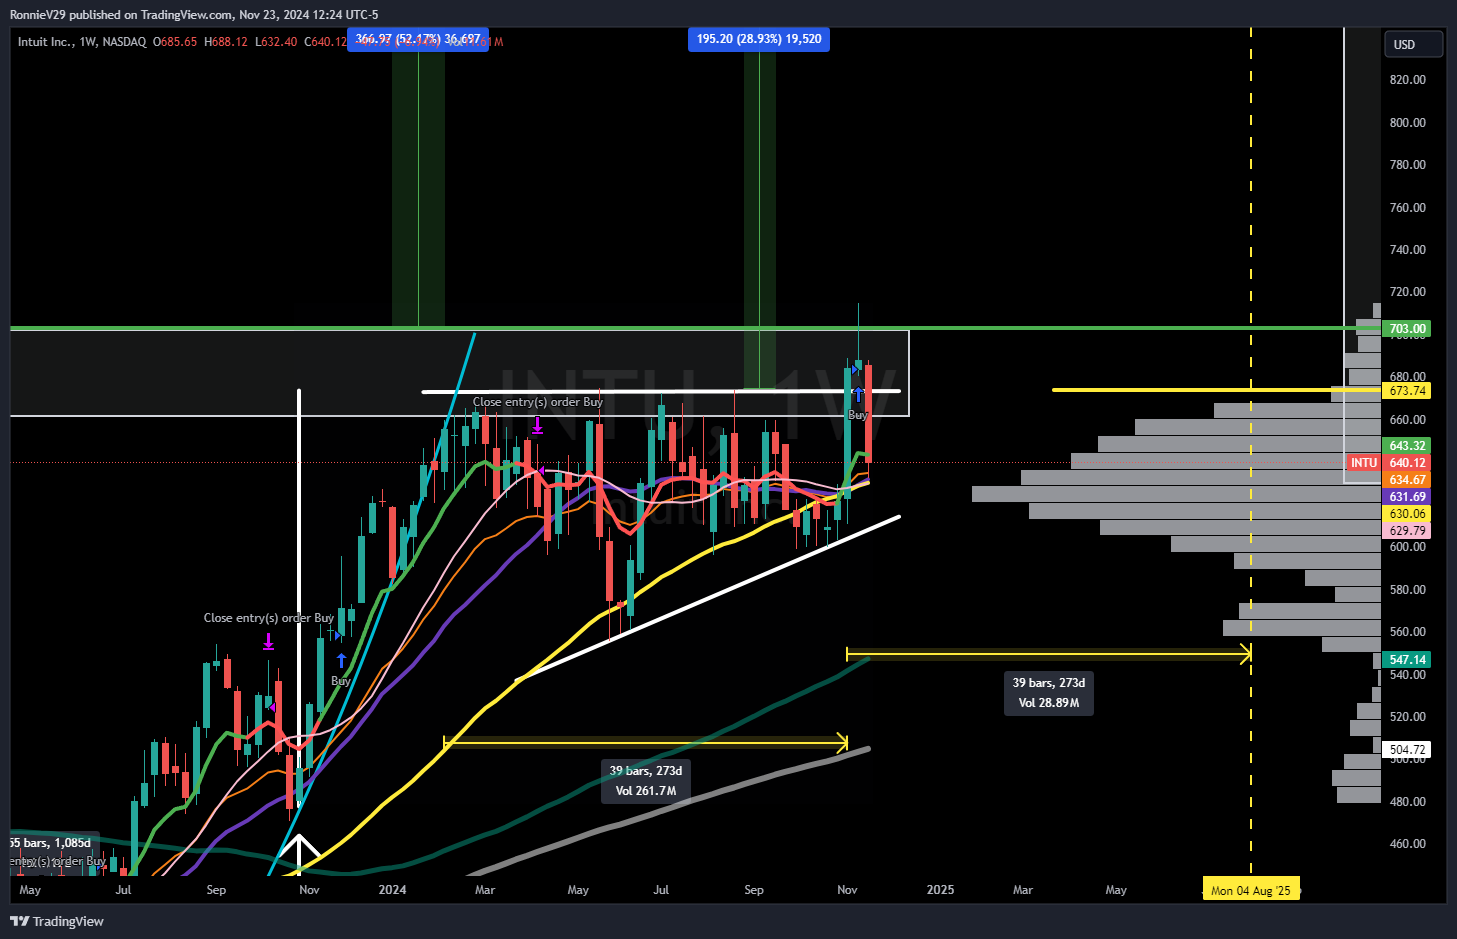
Task: Click the 560.00 price axis label
Action: [1407, 632]
